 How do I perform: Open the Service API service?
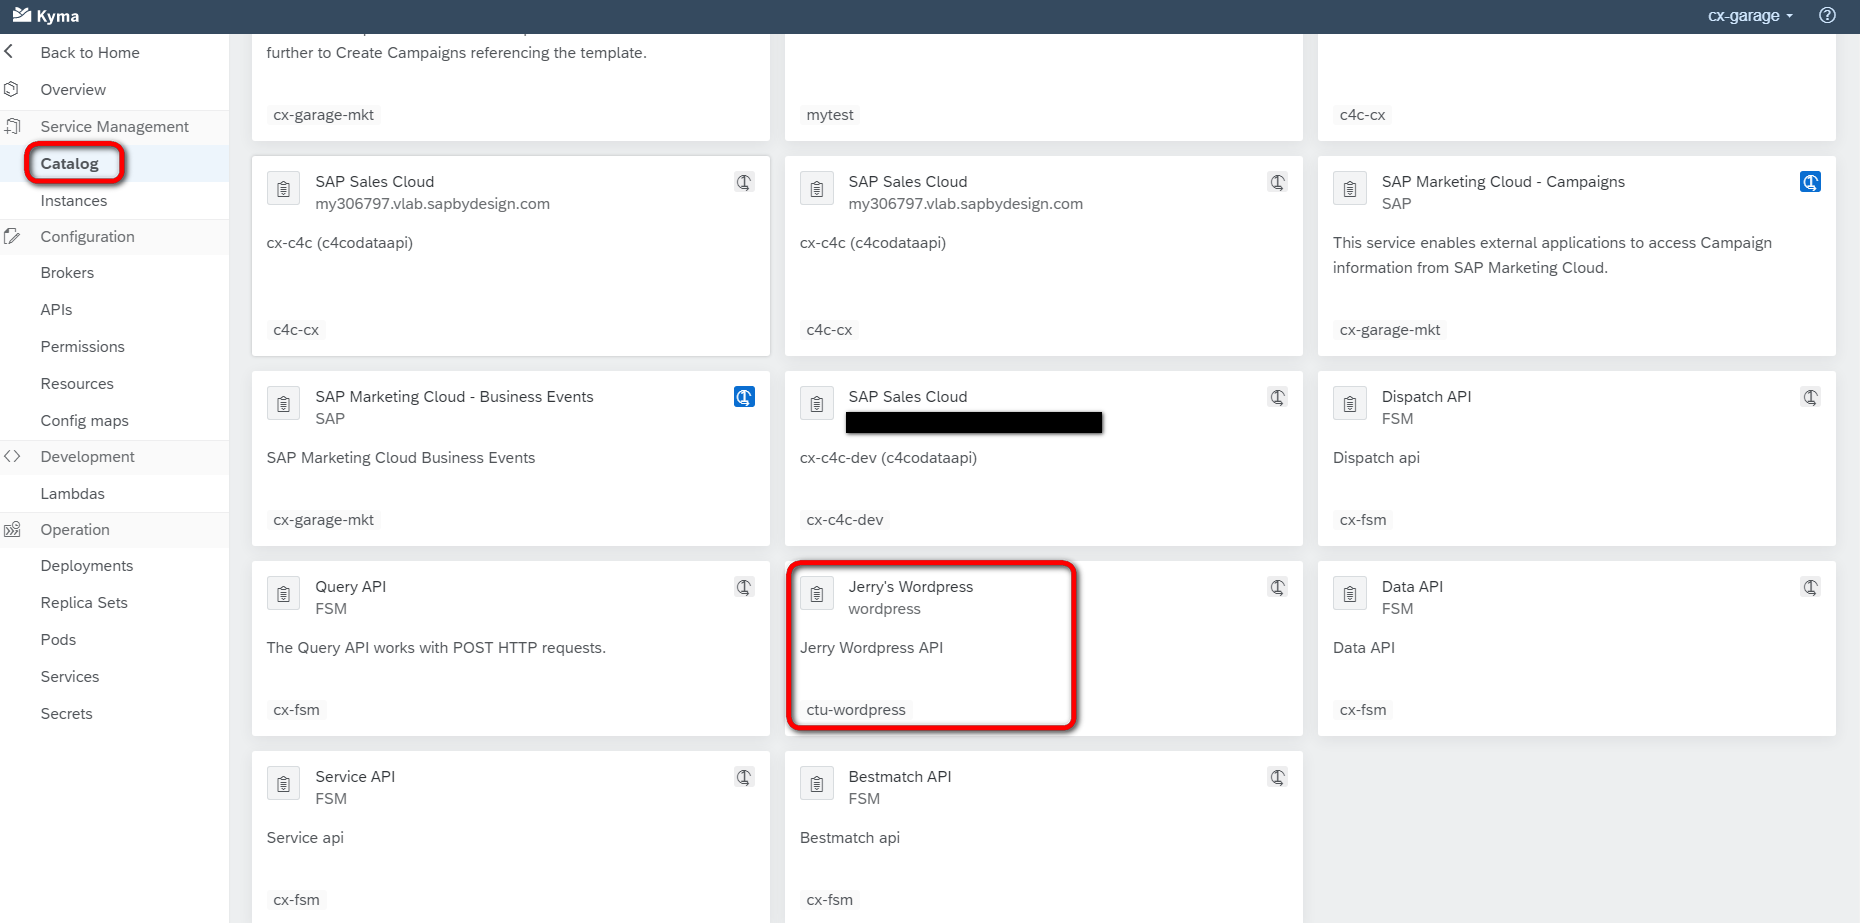click(355, 776)
